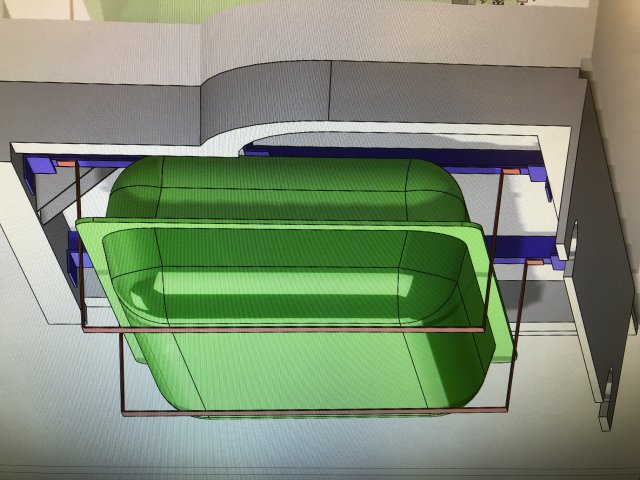Viewport: 640px width, 480px height.
Task: Select the upper left blue support rail
Action: (x=100, y=162)
